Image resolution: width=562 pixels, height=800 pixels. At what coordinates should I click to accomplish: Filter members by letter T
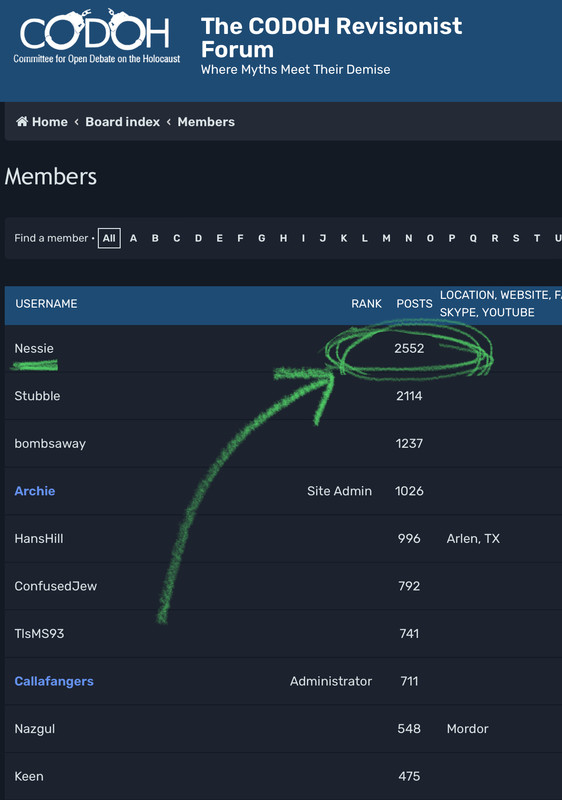(537, 238)
